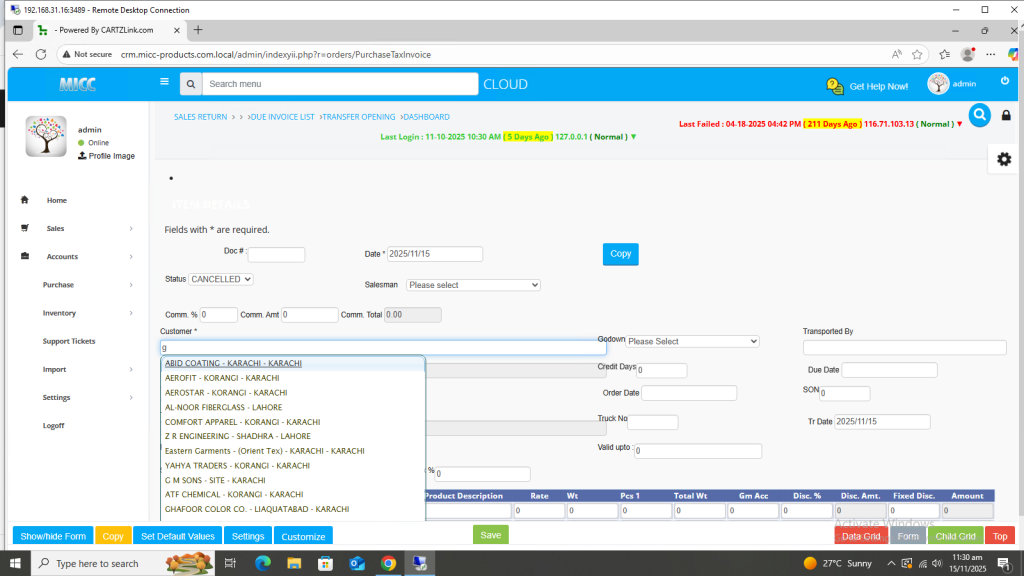Click the lock icon at top right
This screenshot has width=1024, height=576.
[1006, 116]
